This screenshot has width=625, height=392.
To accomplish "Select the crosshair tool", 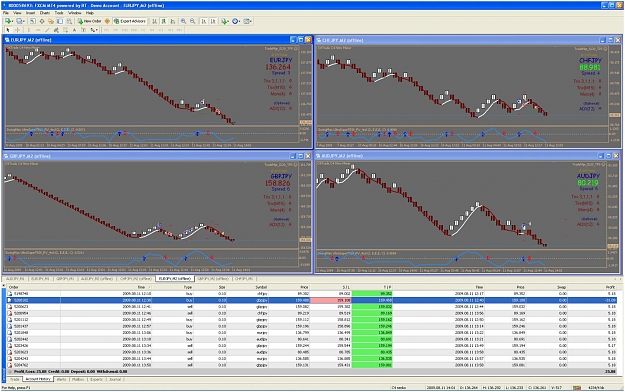I will (x=17, y=30).
